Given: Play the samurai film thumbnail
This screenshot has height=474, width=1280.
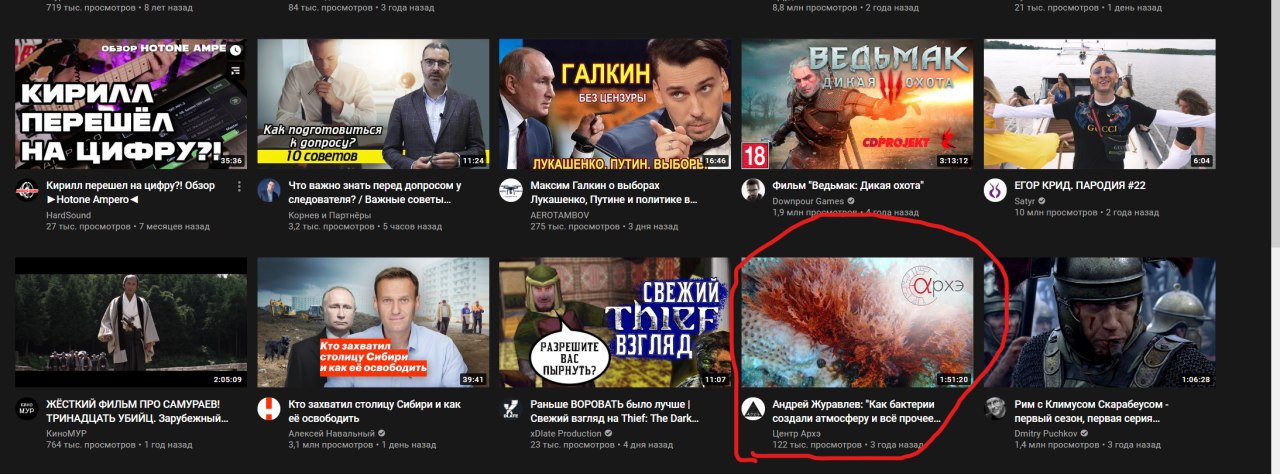Looking at the screenshot, I should pos(131,322).
